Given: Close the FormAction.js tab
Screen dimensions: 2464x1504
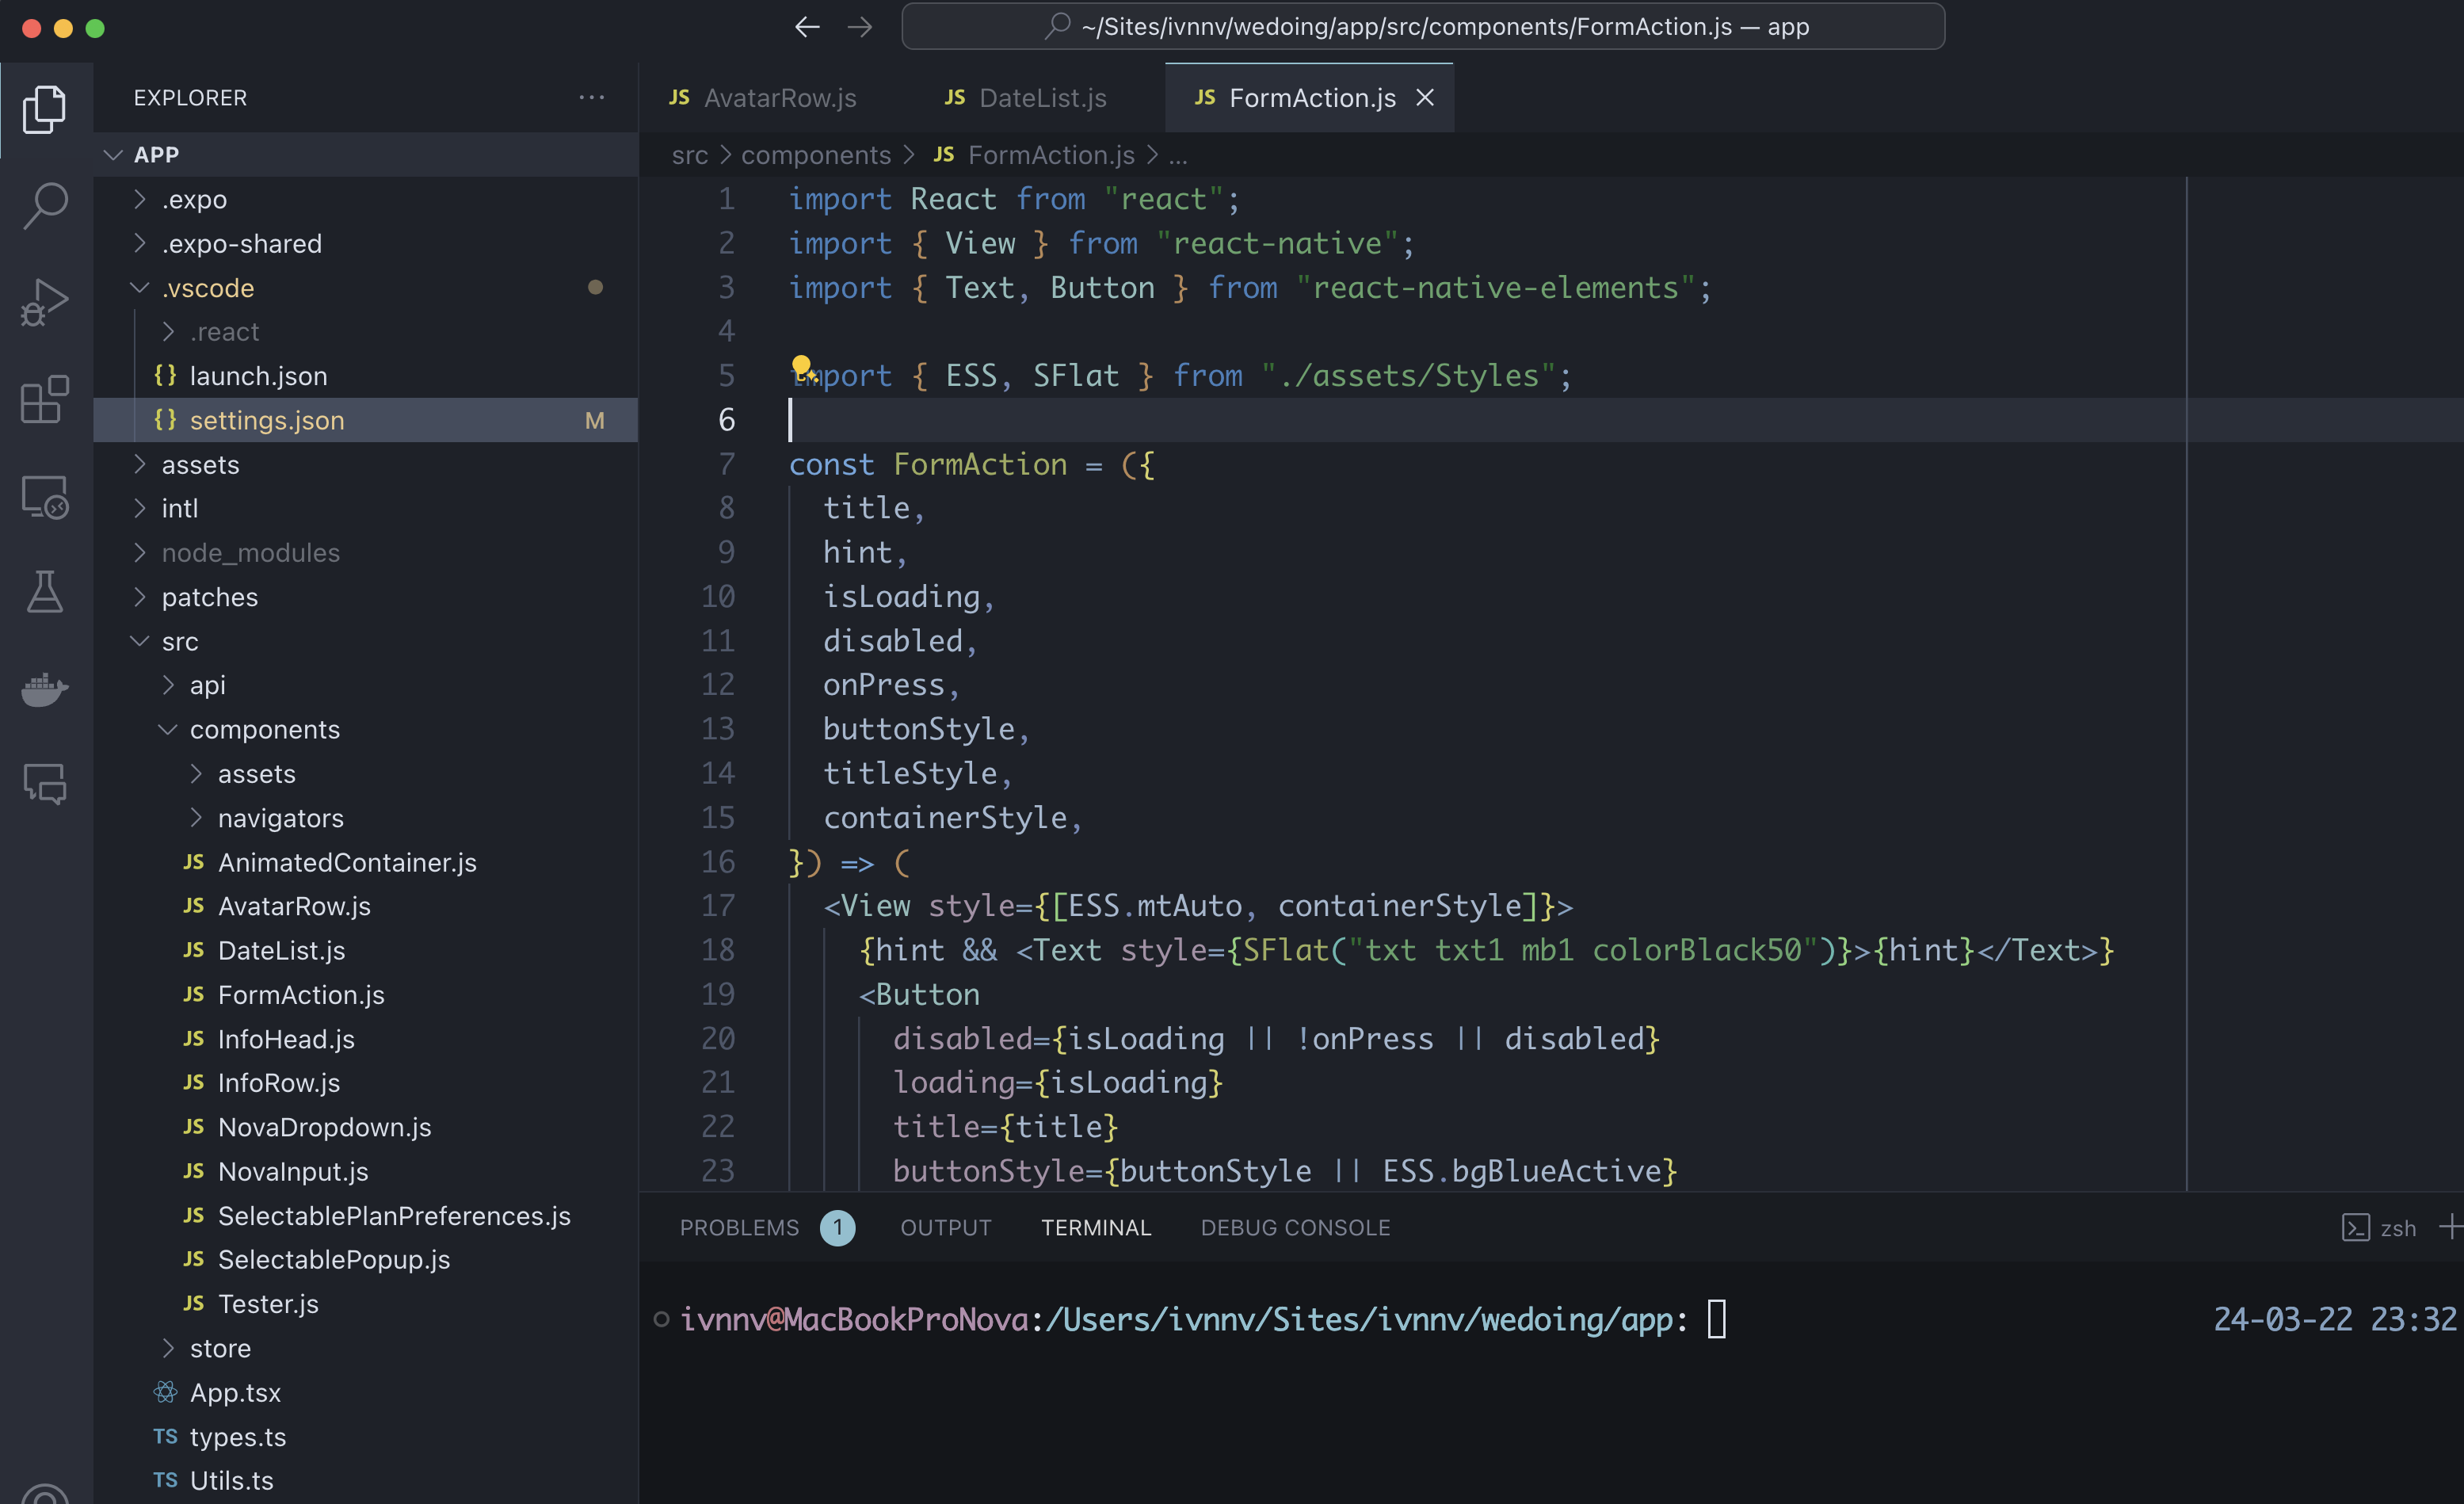Looking at the screenshot, I should click(x=1425, y=98).
